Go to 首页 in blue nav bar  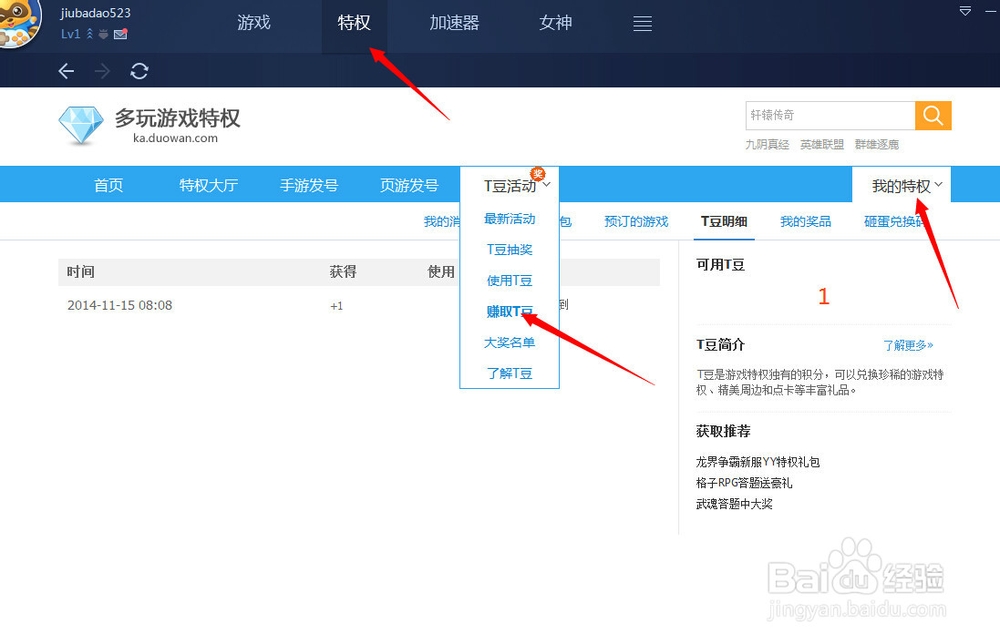108,185
